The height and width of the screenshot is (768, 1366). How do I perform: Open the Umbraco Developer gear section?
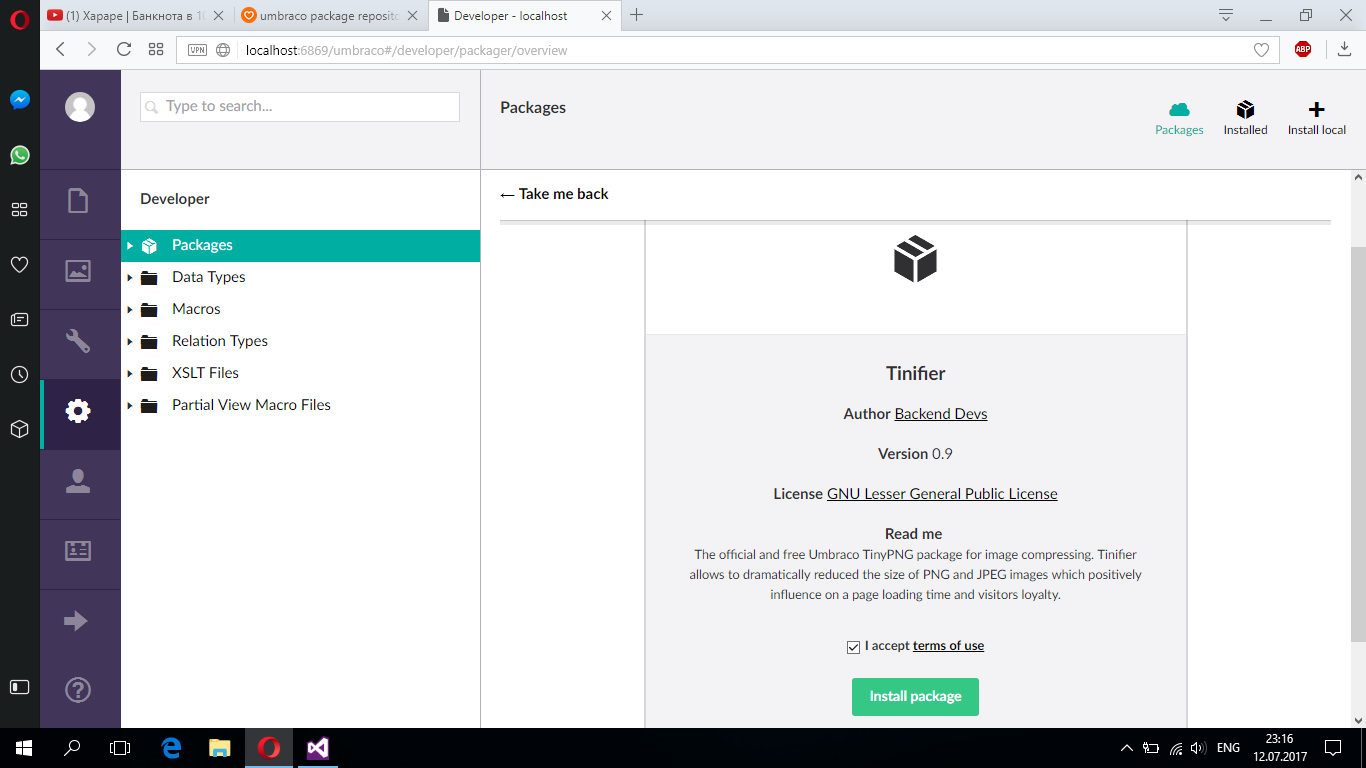(x=78, y=410)
